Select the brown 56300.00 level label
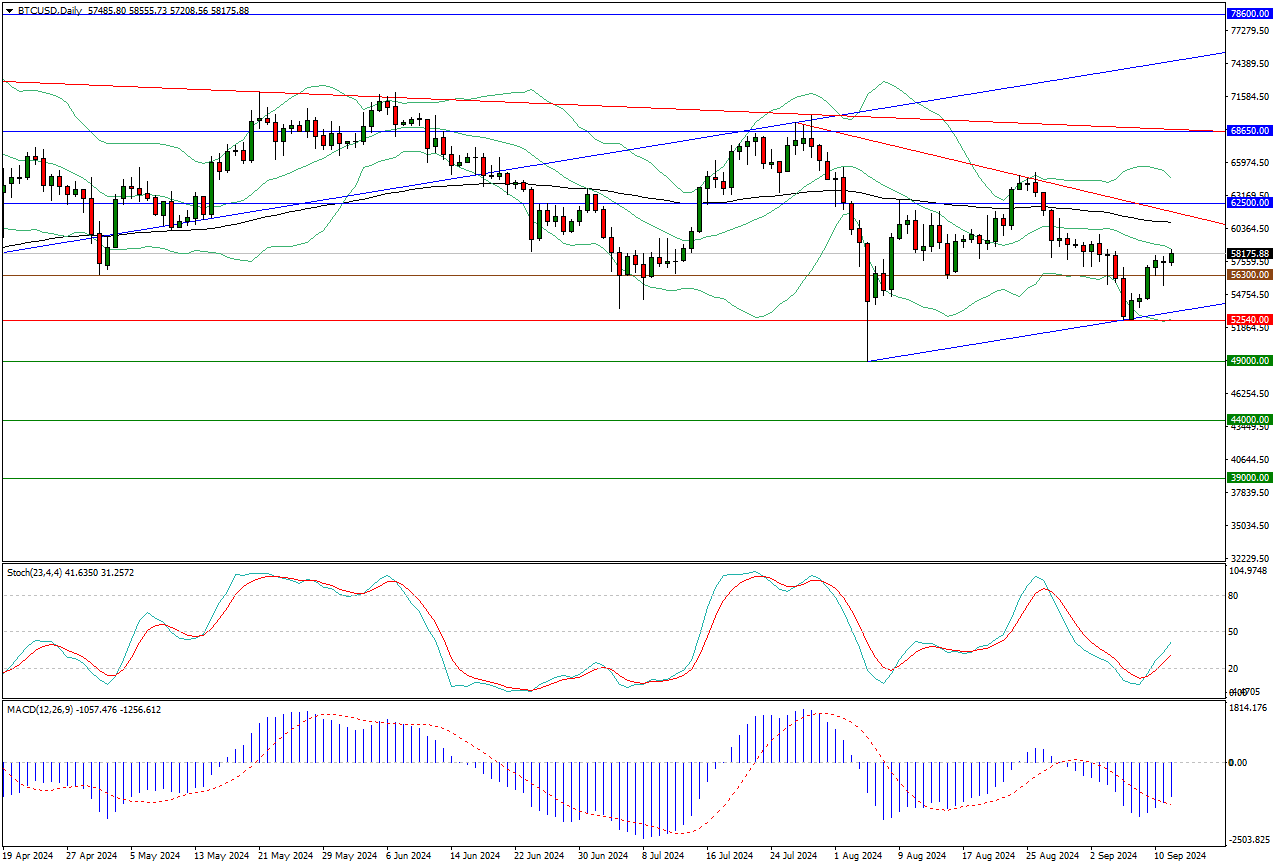 tap(1249, 275)
